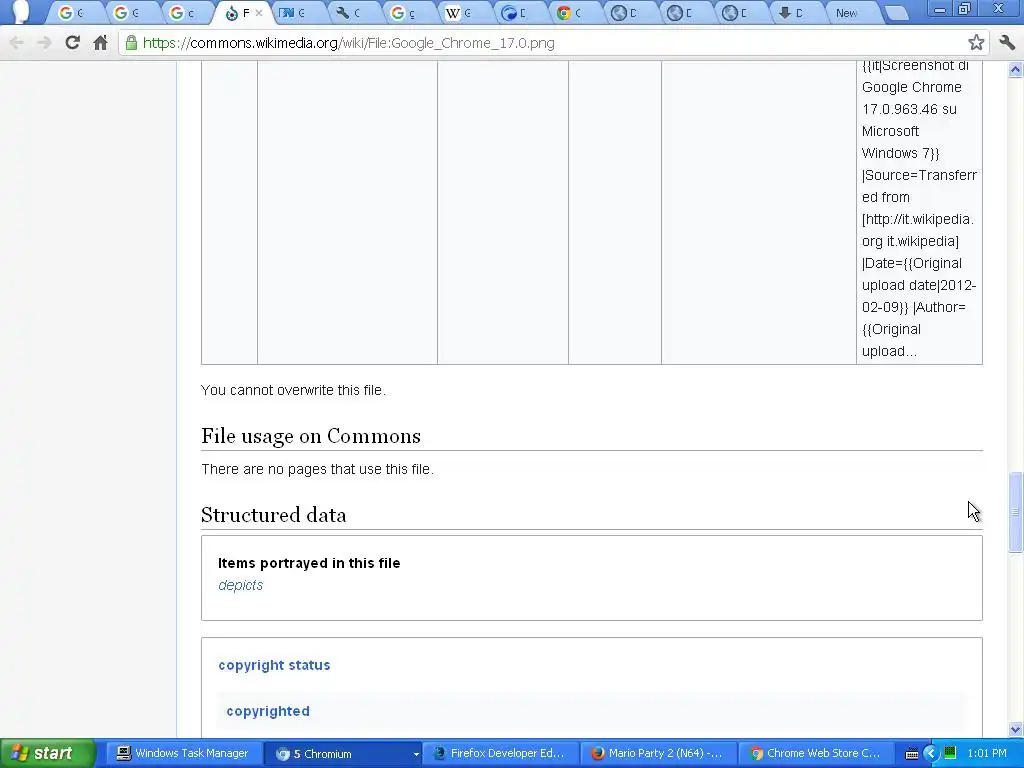The width and height of the screenshot is (1024, 768).
Task: Click 'You cannot overwrite this file' text
Action: coord(293,390)
